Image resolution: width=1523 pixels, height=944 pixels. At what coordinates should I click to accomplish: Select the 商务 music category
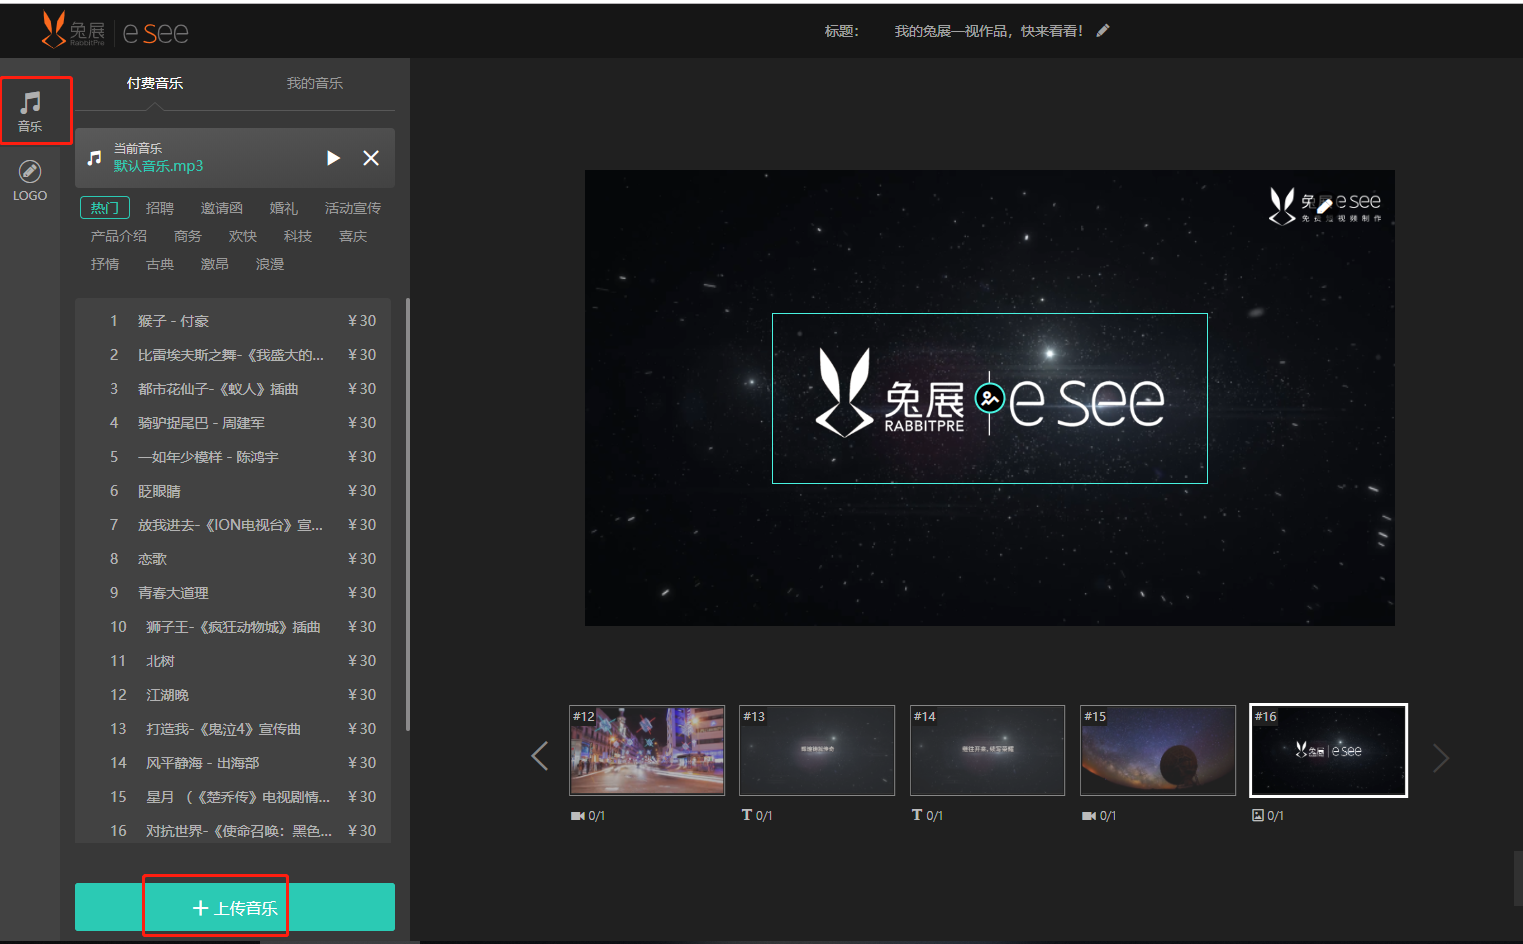[188, 236]
